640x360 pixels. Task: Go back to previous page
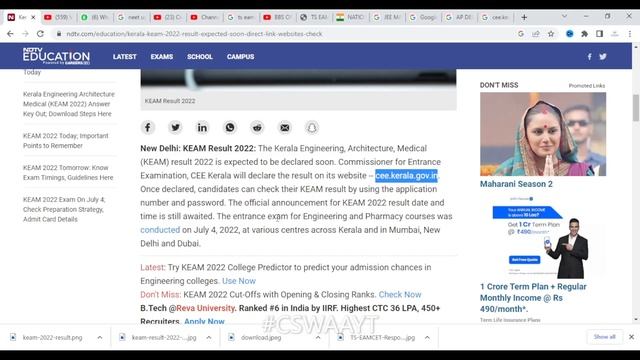[11, 34]
